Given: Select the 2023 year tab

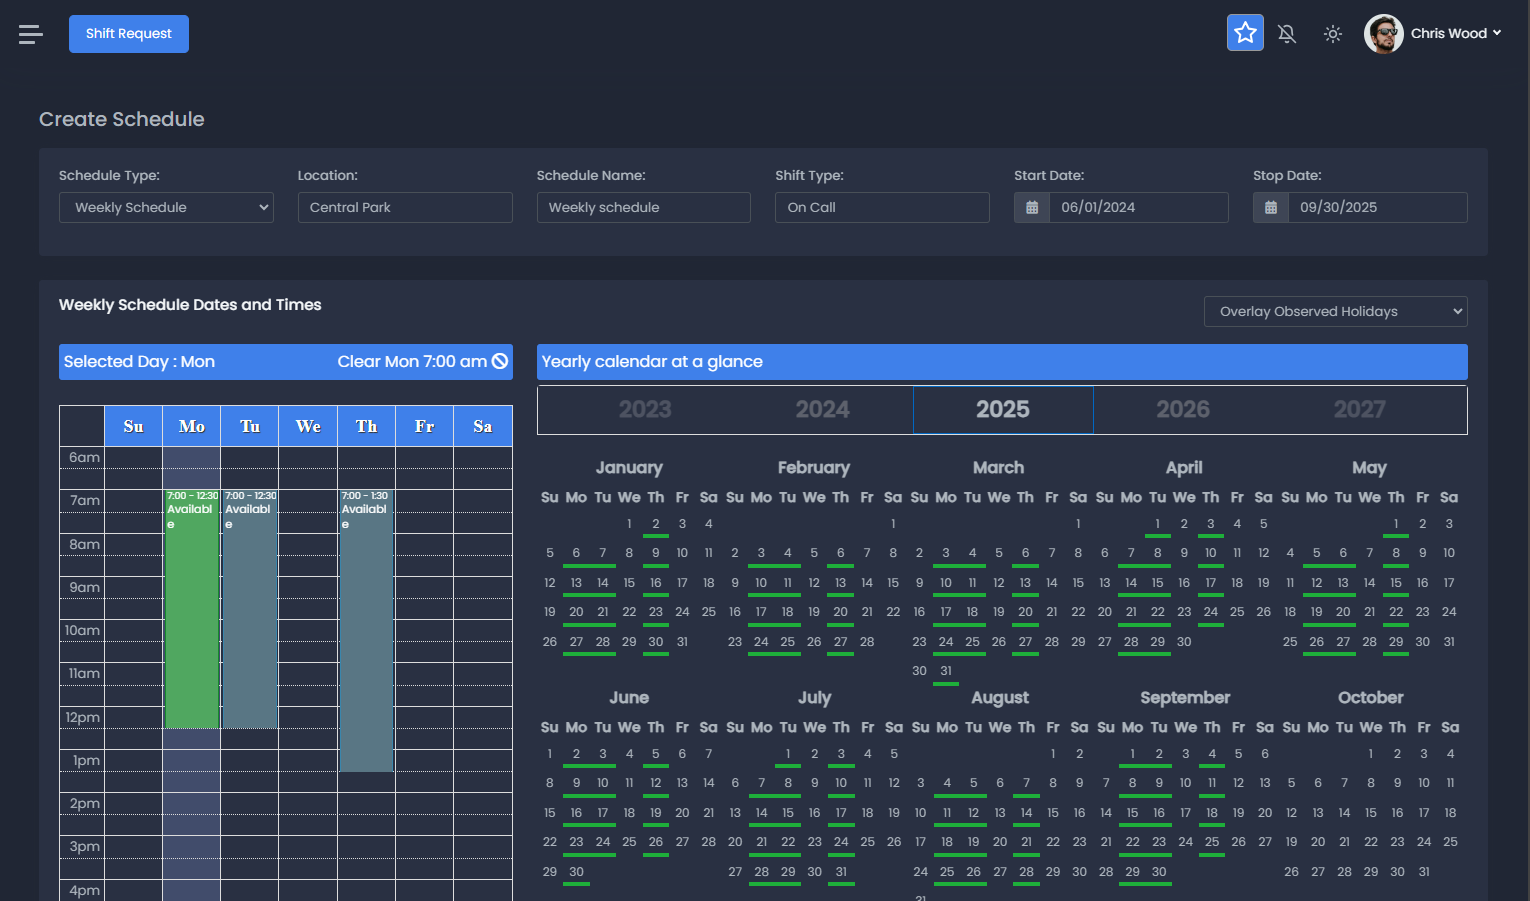Looking at the screenshot, I should coord(645,409).
